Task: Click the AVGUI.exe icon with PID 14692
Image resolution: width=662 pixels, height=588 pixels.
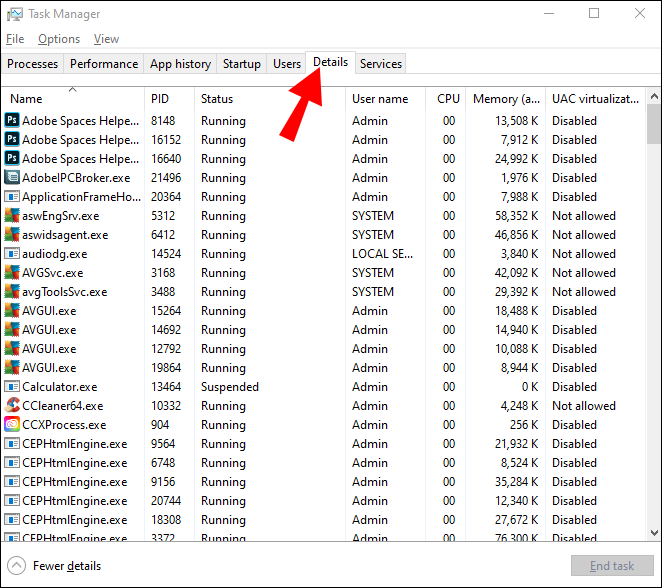Action: 12,329
